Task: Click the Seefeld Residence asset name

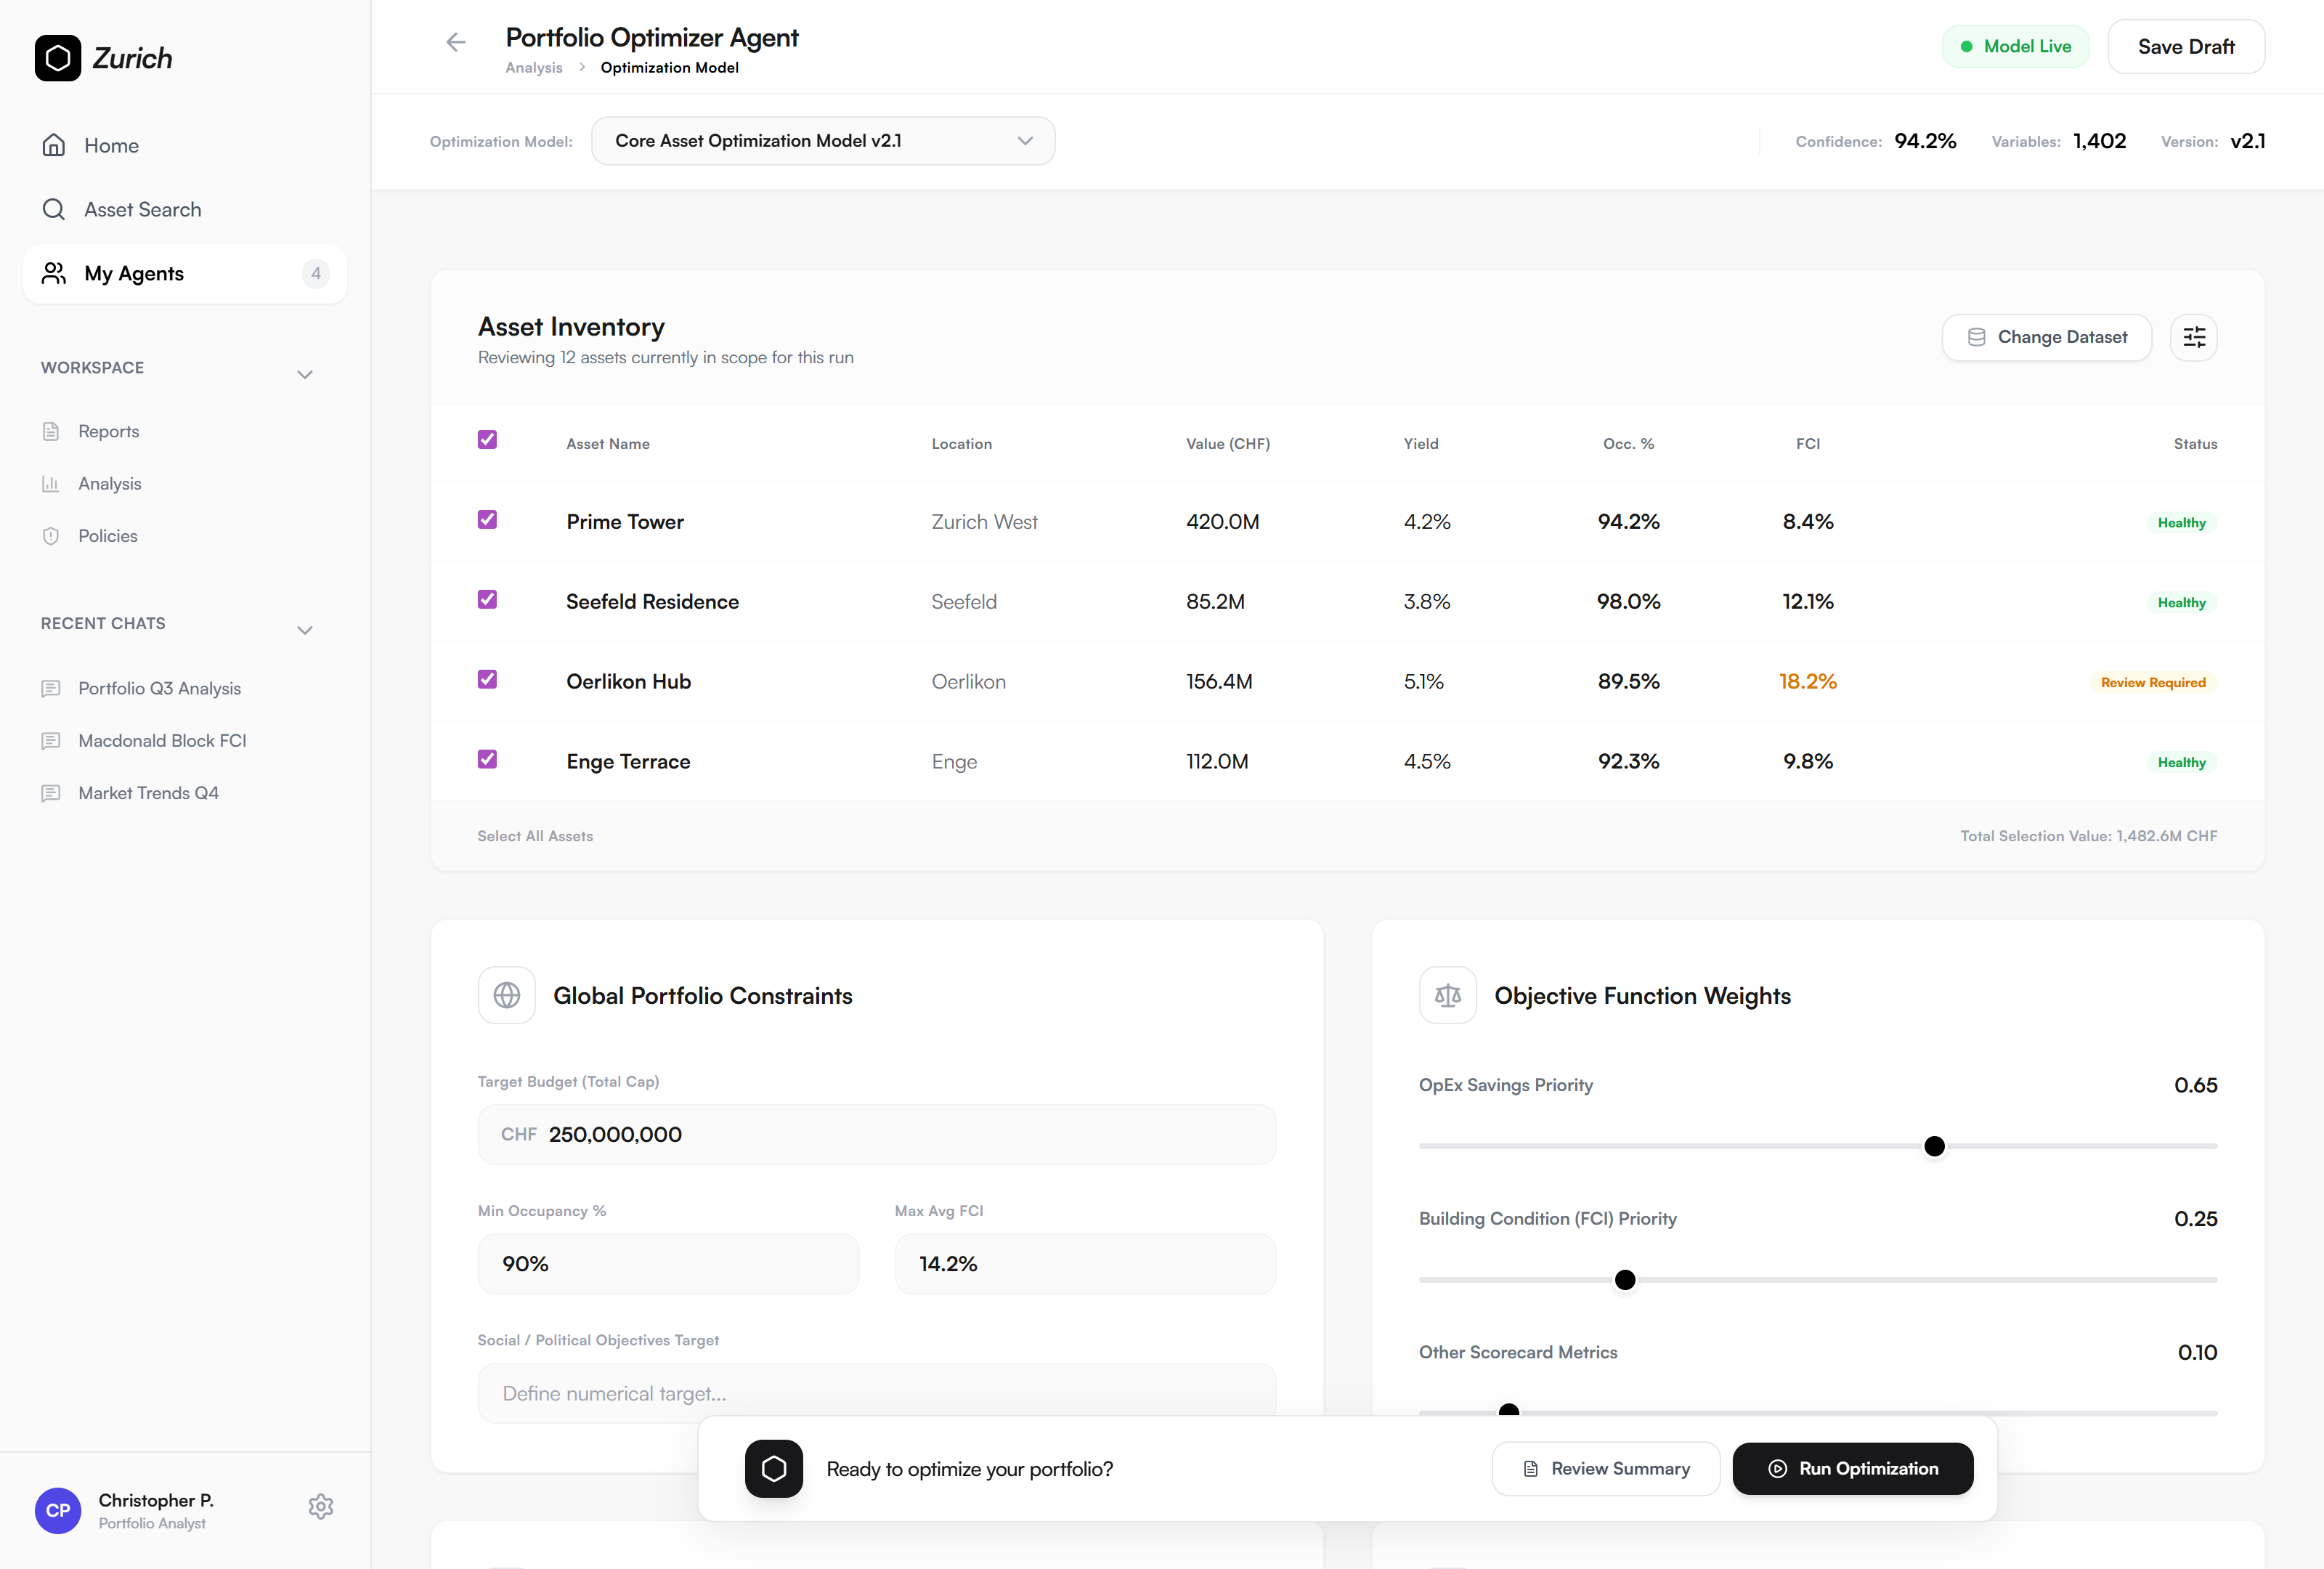Action: click(x=653, y=602)
